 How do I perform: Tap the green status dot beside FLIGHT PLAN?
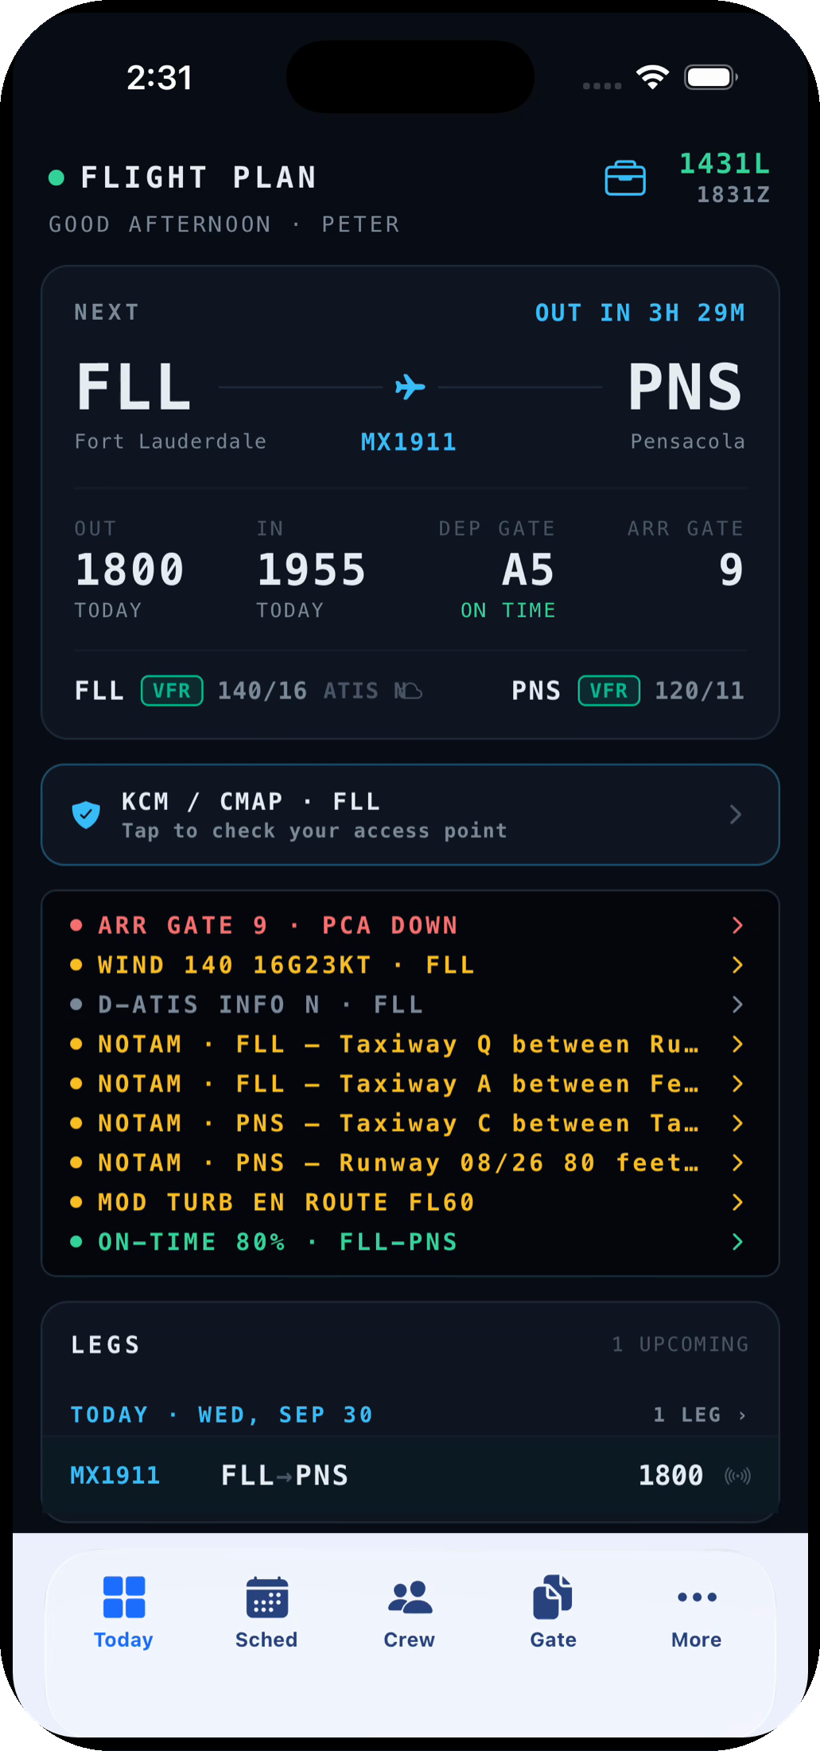[x=57, y=178]
